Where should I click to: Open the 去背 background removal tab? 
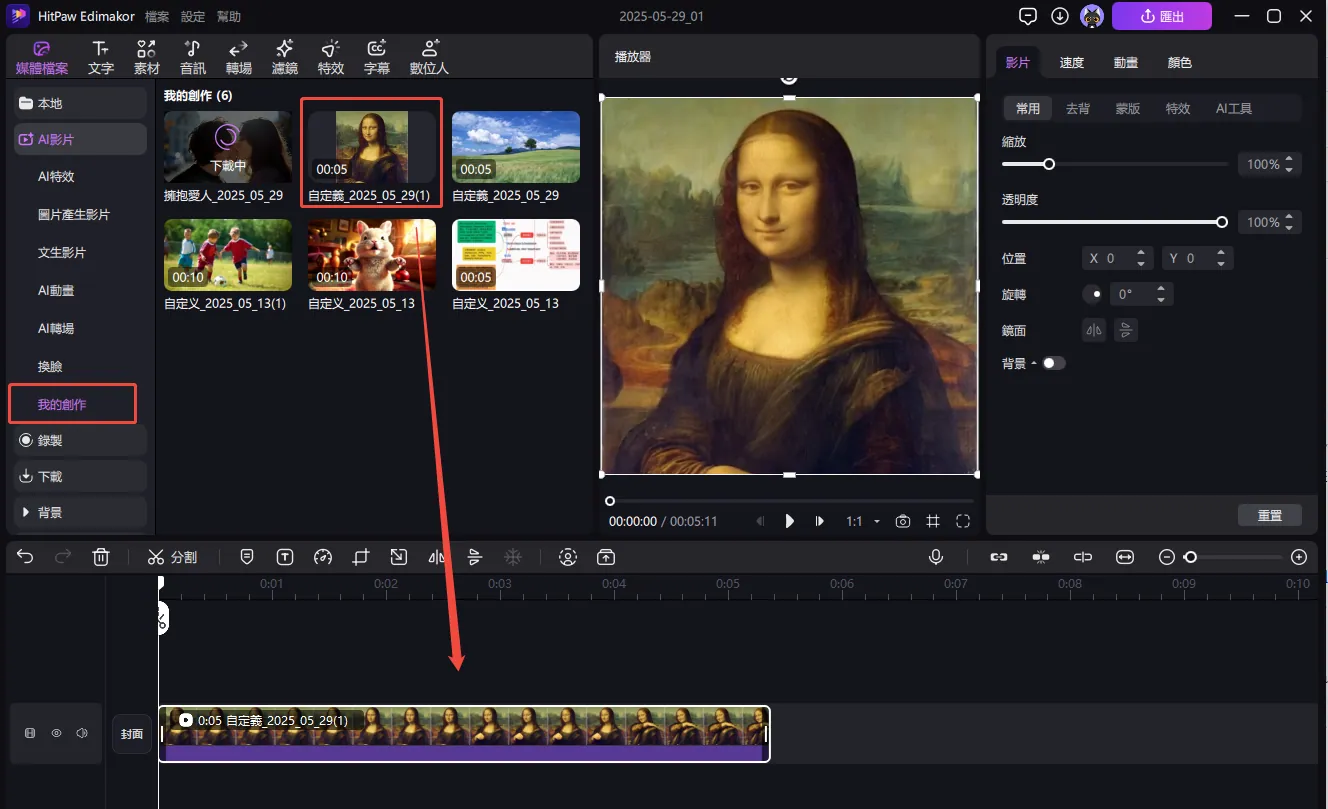pos(1078,108)
